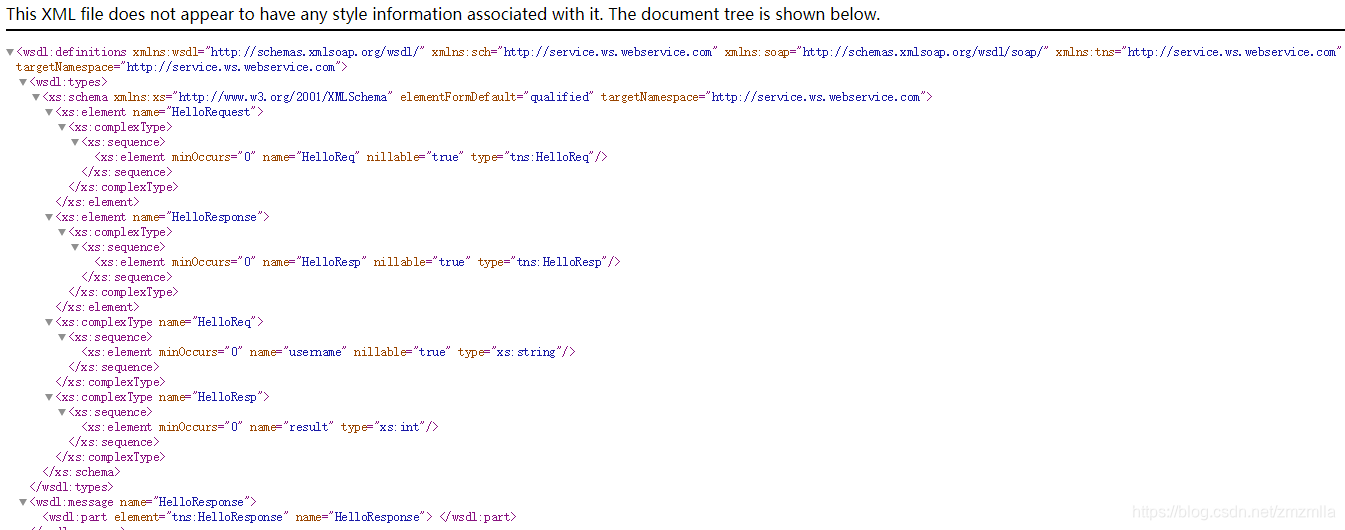Collapse xs:sequence containing the HelloReq element
This screenshot has width=1345, height=530.
point(75,142)
